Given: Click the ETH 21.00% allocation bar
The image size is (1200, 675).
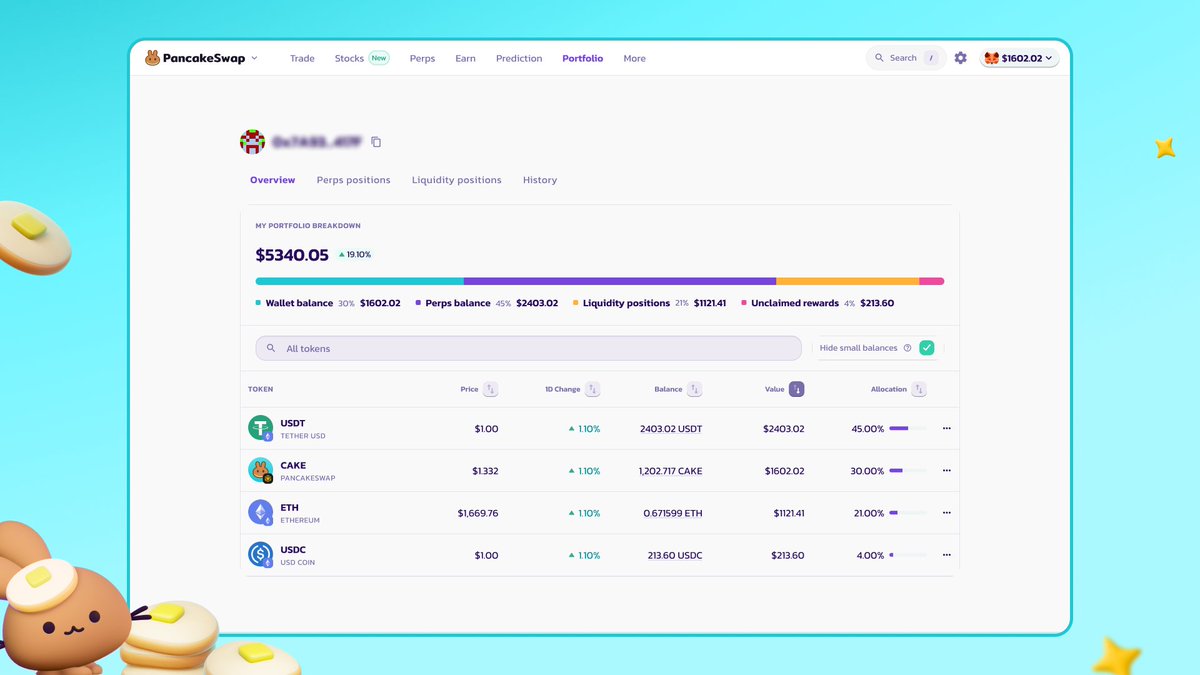Looking at the screenshot, I should pyautogui.click(x=907, y=513).
